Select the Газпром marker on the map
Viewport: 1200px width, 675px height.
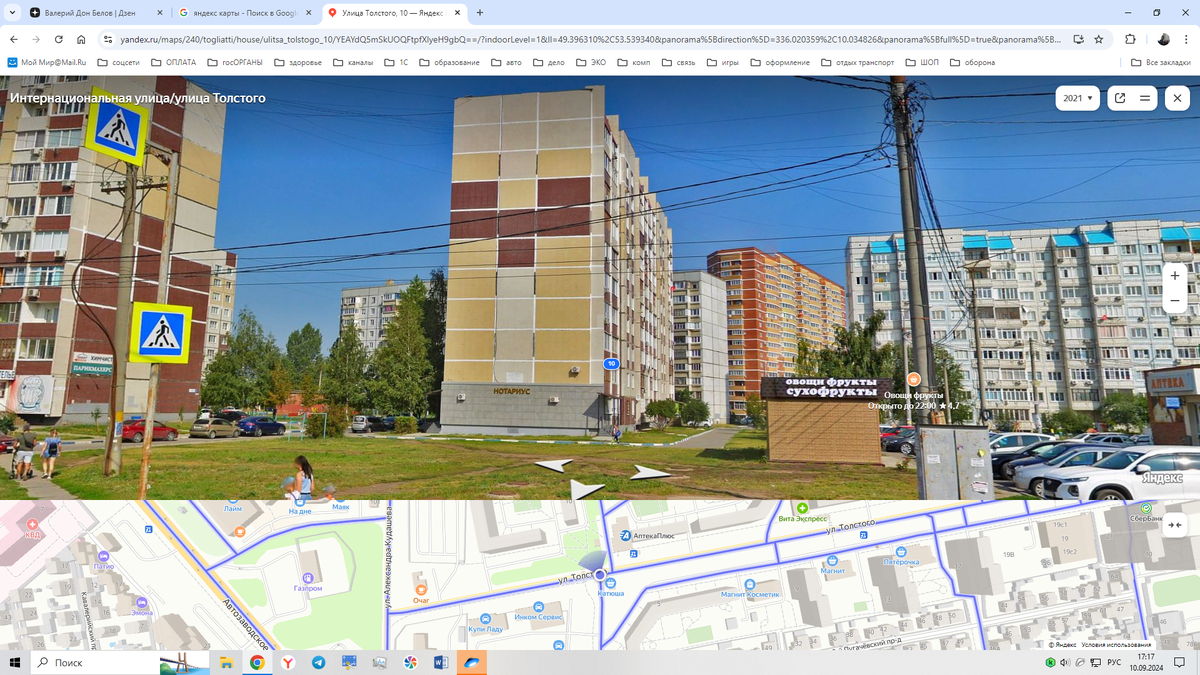click(308, 577)
